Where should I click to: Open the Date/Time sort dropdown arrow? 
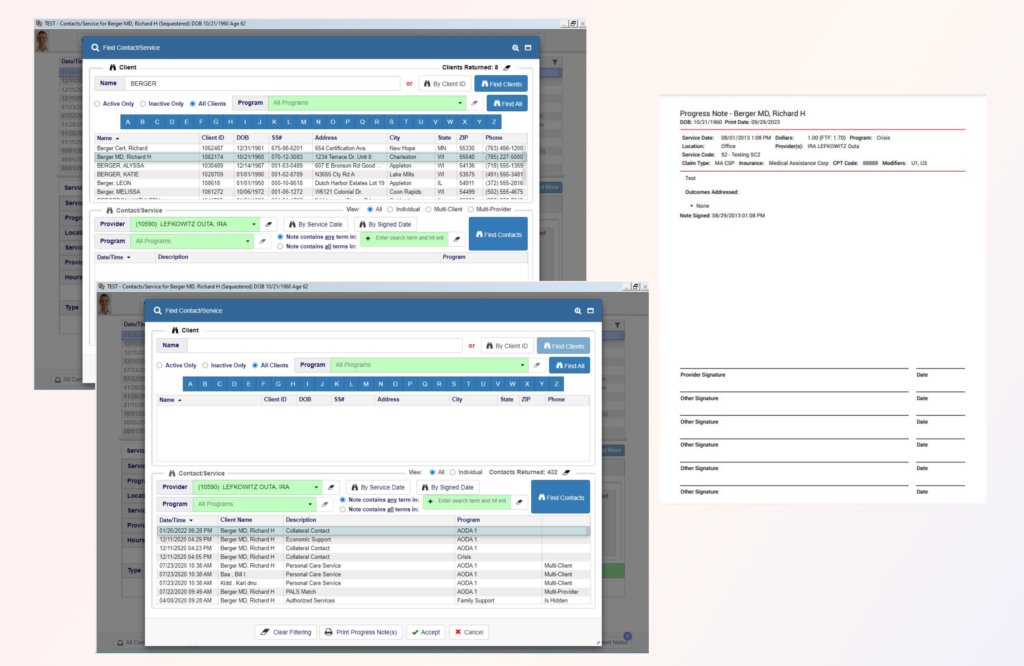pos(191,520)
